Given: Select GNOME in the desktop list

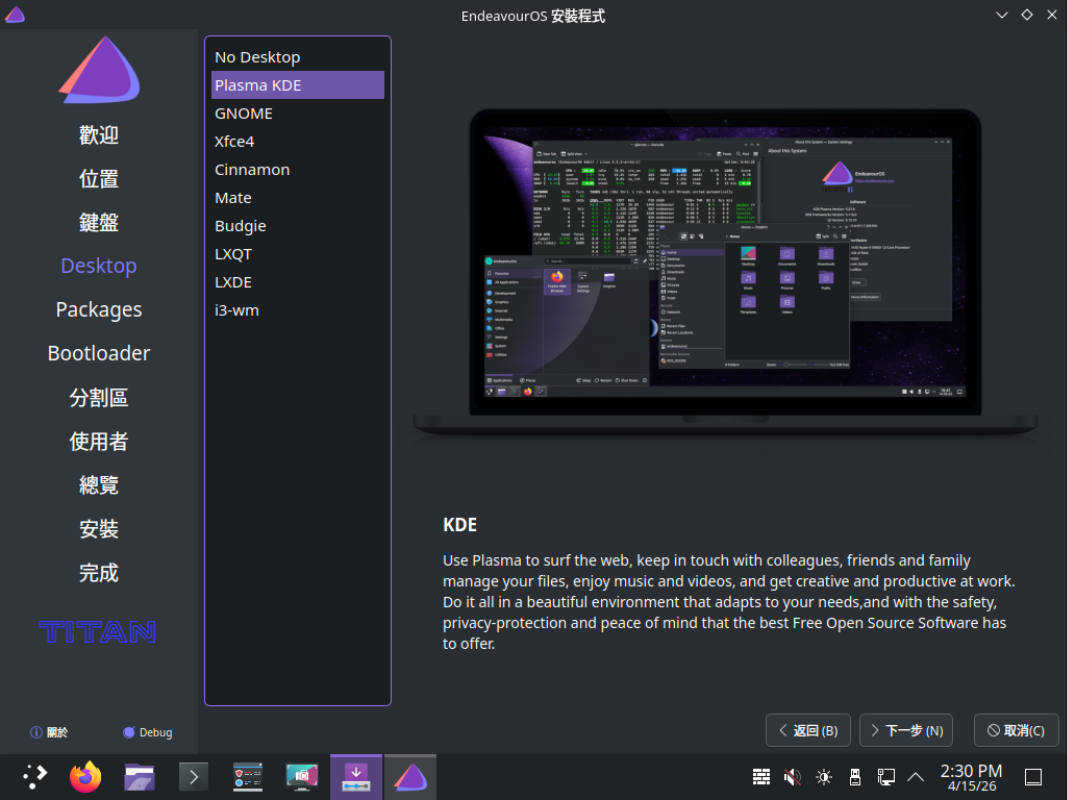Looking at the screenshot, I should (x=243, y=113).
